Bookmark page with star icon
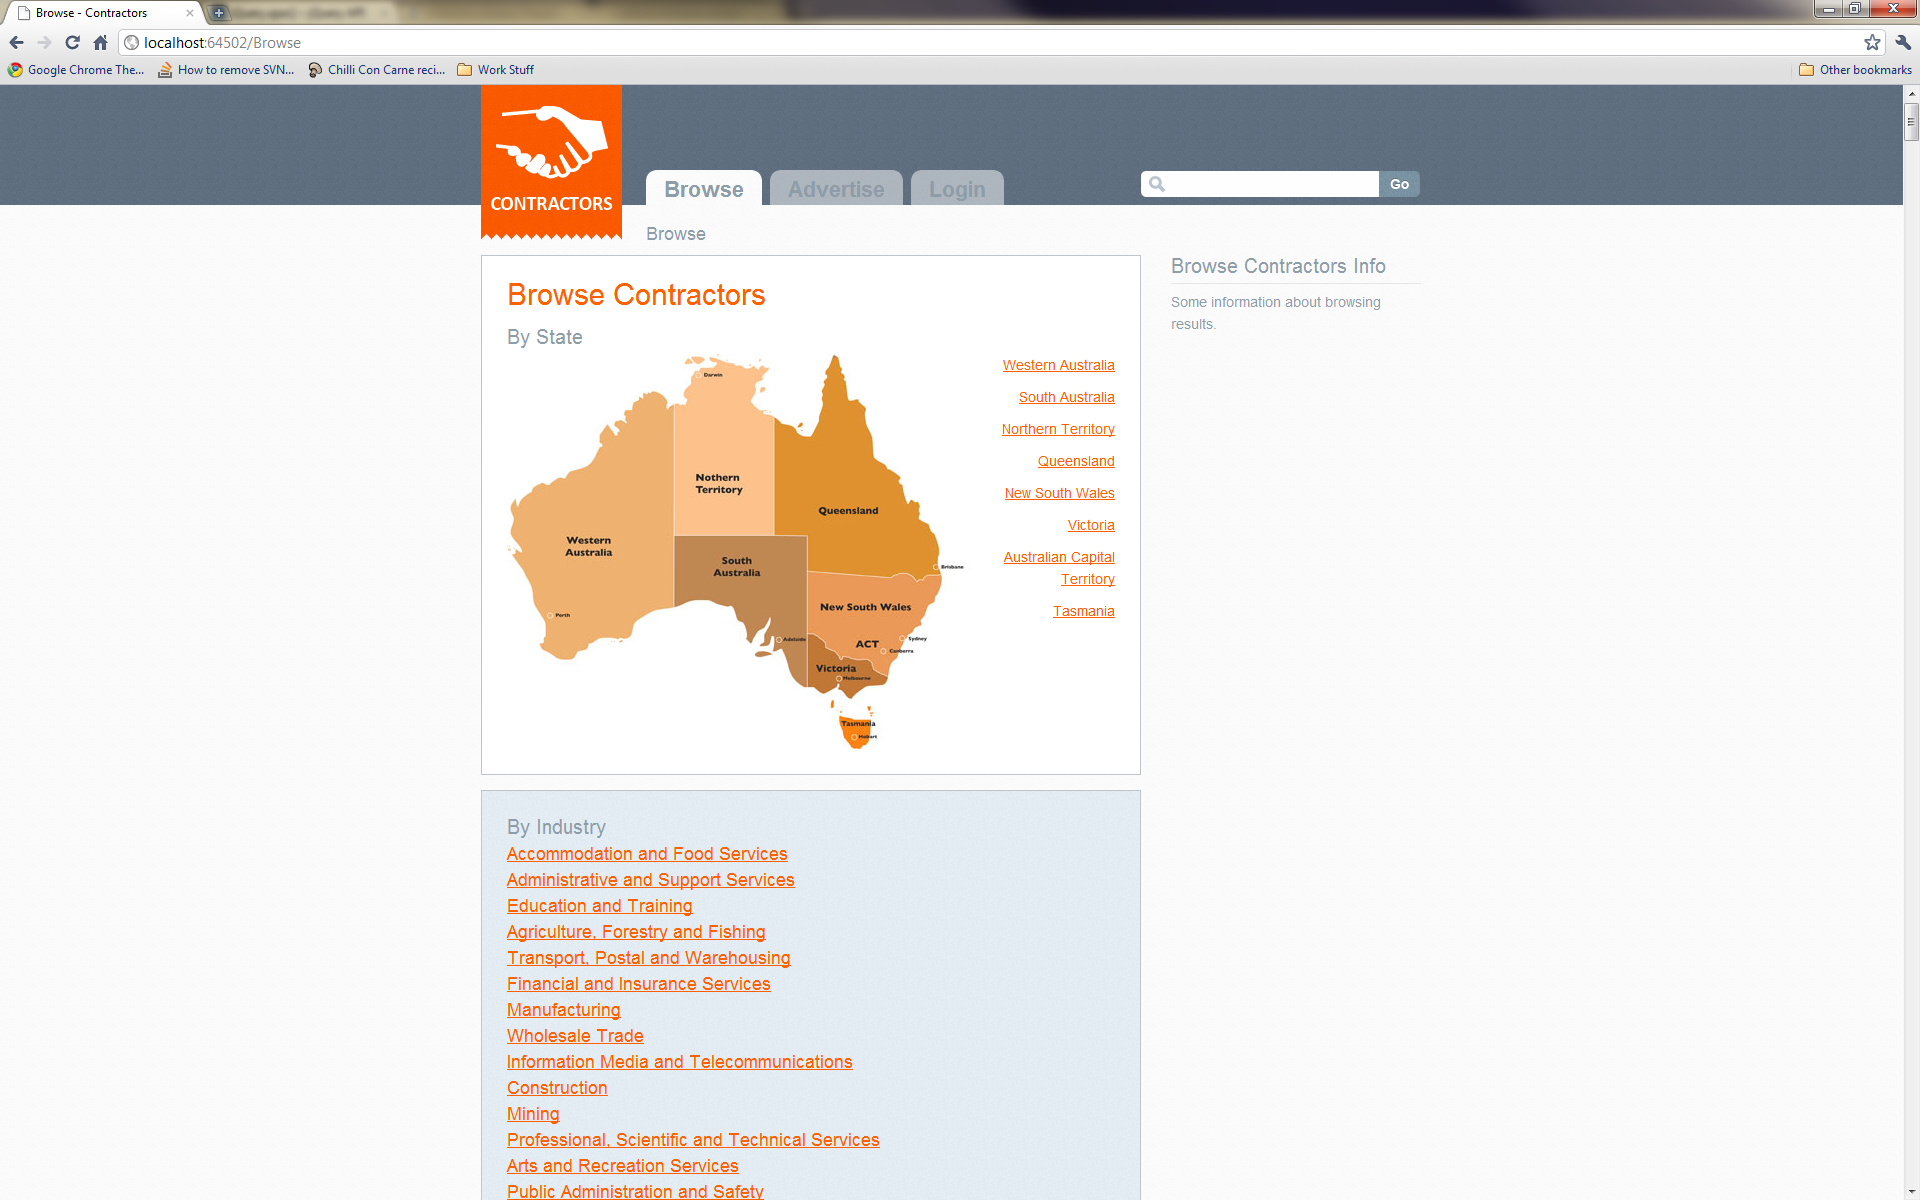 tap(1872, 42)
